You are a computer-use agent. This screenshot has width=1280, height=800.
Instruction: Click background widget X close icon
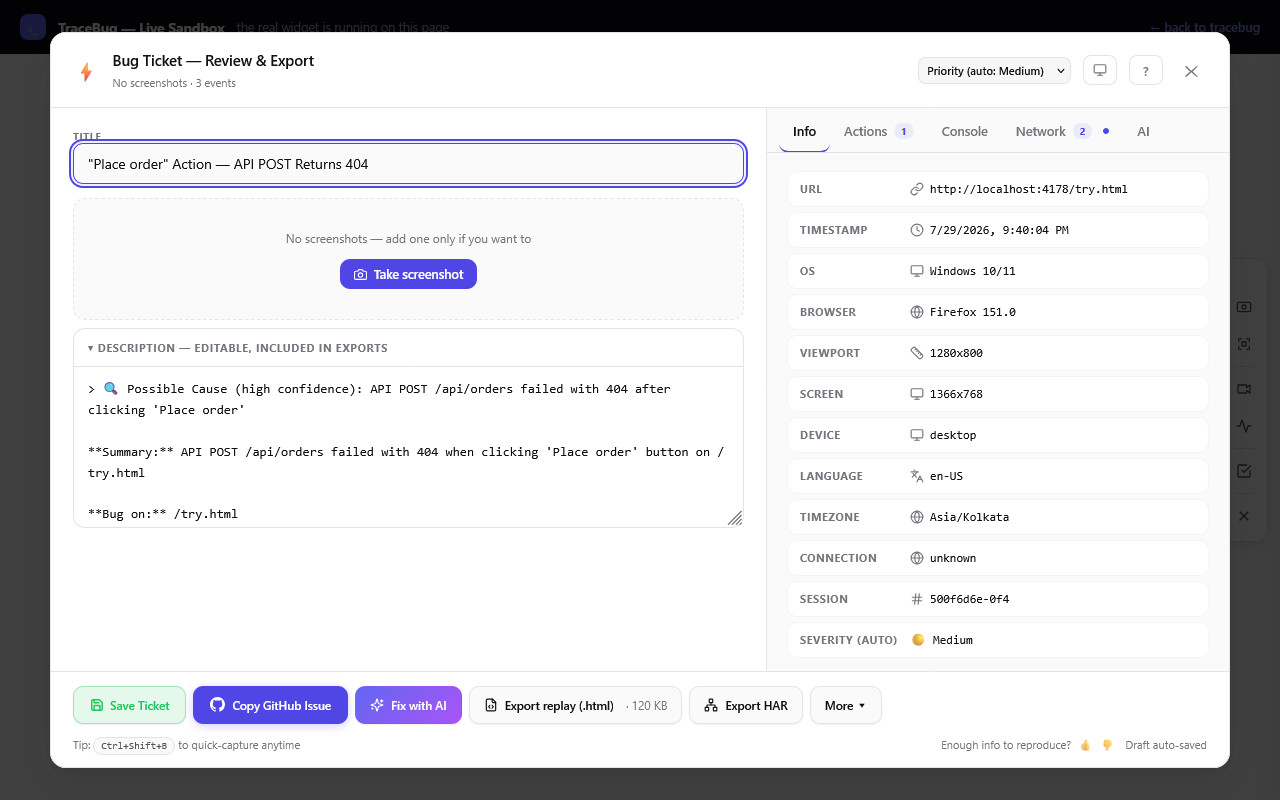(1244, 516)
